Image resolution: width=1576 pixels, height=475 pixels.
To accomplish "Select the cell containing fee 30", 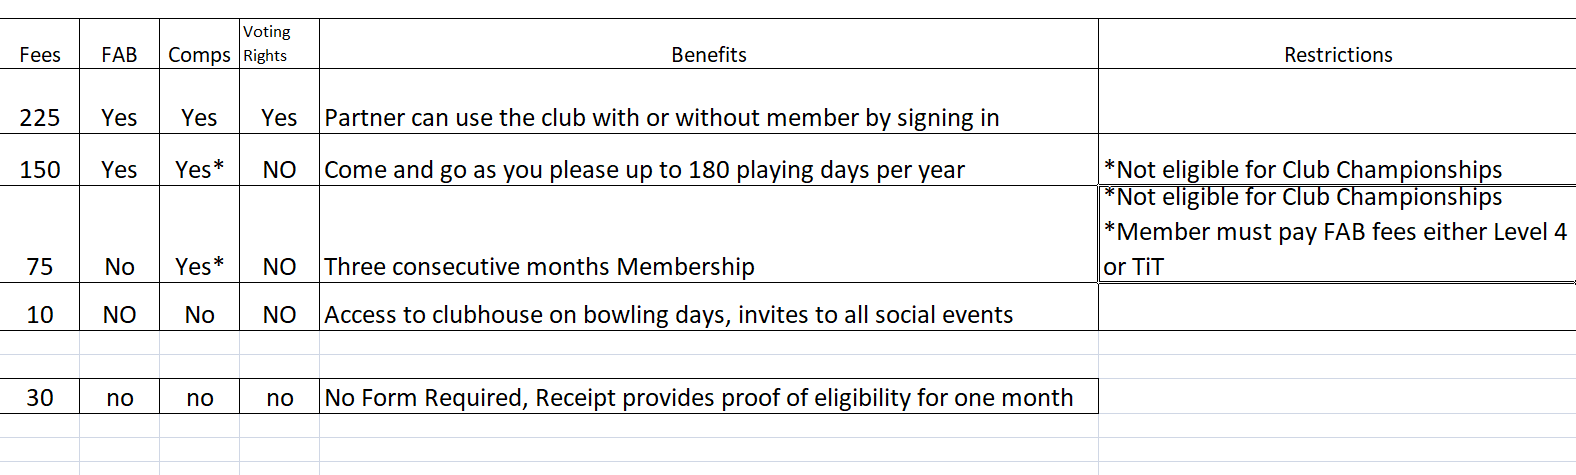I will (x=40, y=397).
